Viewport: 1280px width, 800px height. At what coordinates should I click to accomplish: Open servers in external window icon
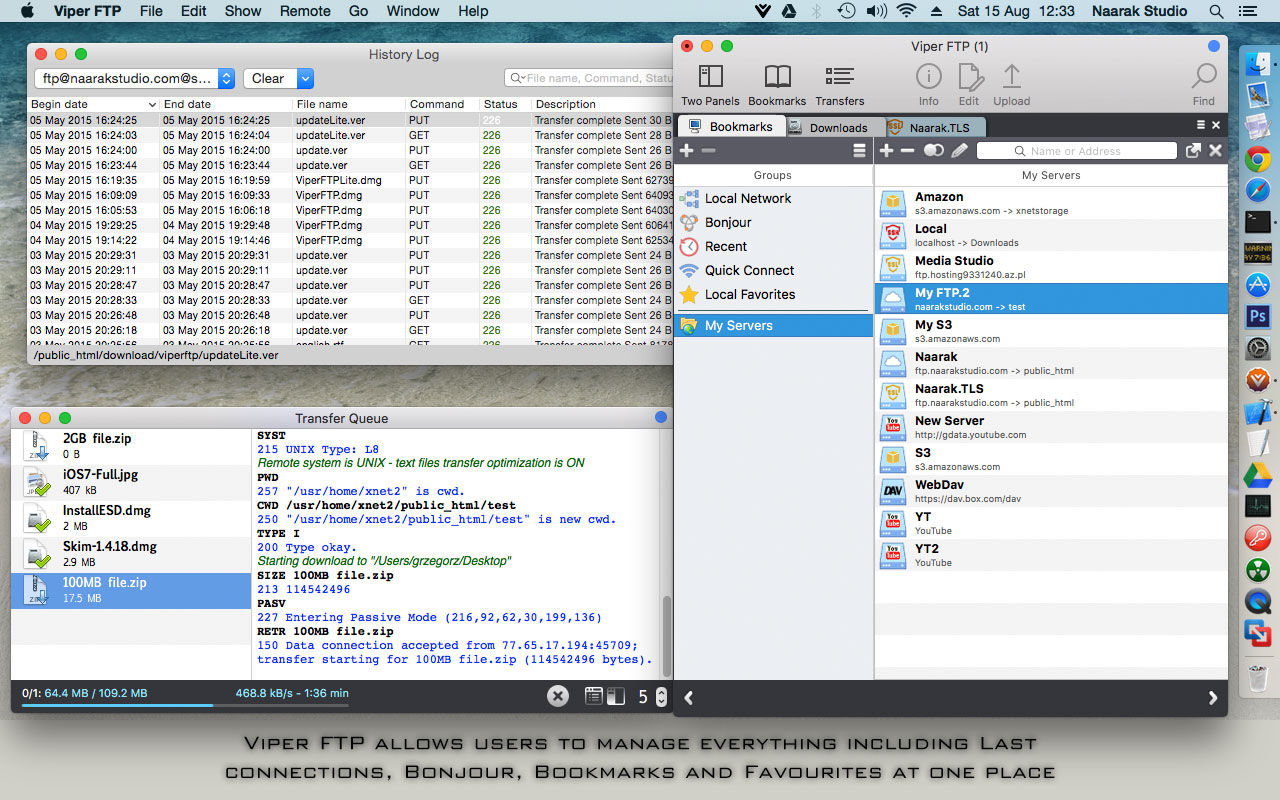pos(1193,151)
